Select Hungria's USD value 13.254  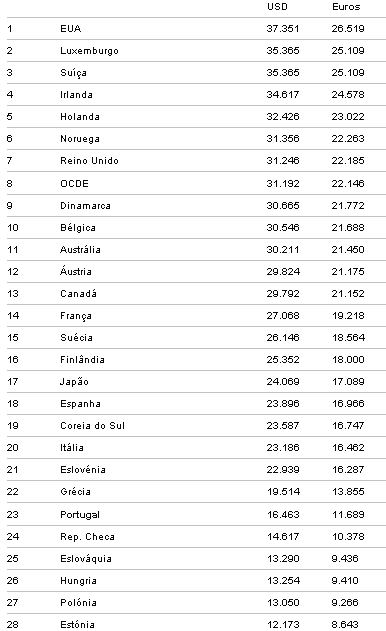[283, 581]
